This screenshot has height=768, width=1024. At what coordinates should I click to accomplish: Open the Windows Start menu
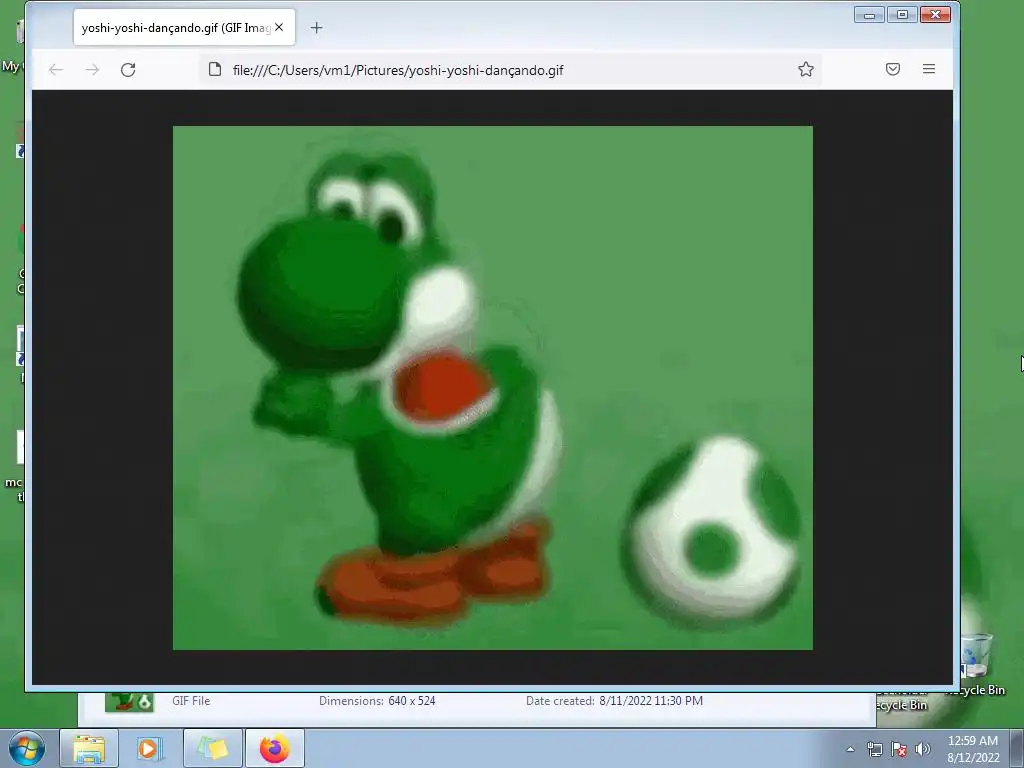point(27,748)
